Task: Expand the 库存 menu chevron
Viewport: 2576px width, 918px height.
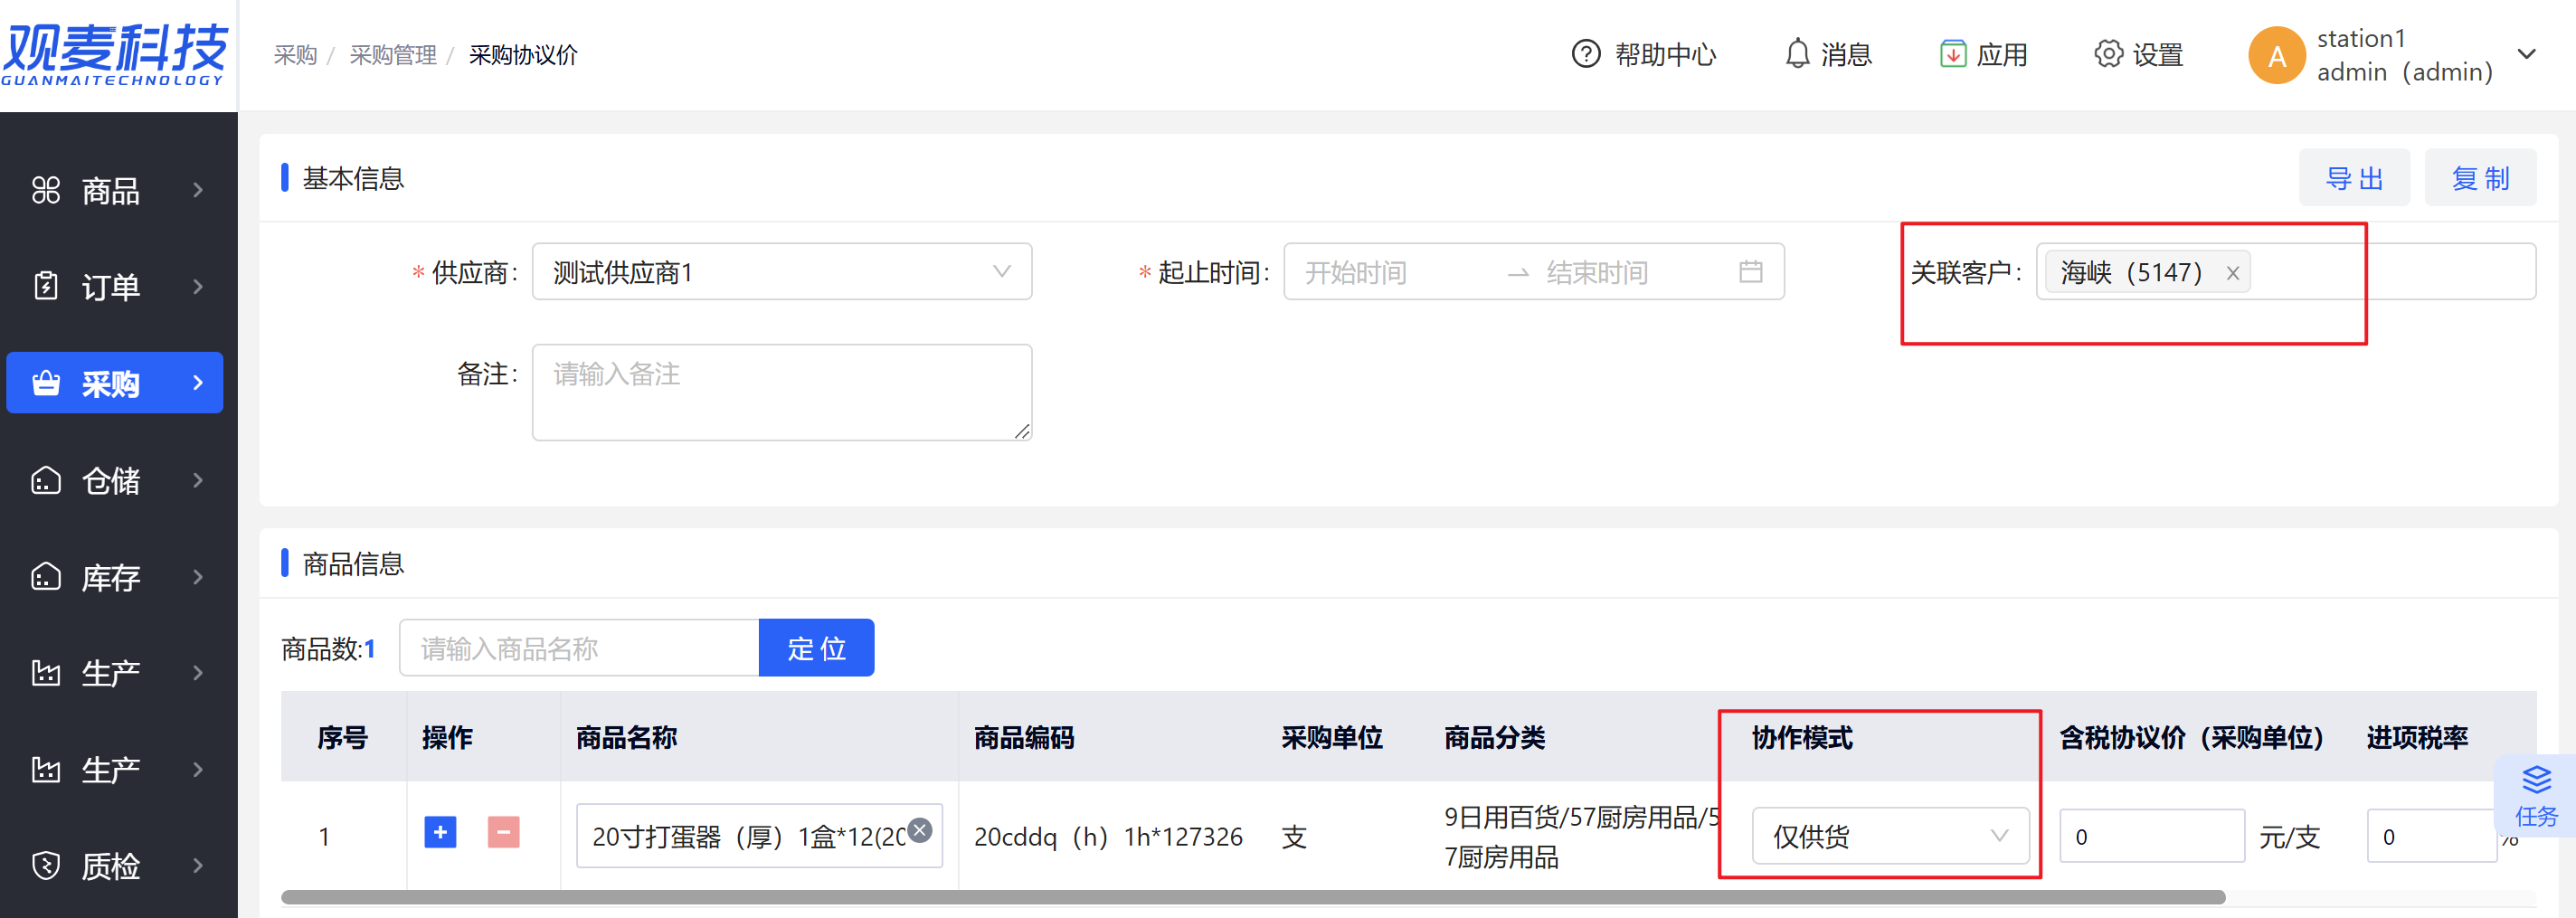Action: click(x=198, y=577)
